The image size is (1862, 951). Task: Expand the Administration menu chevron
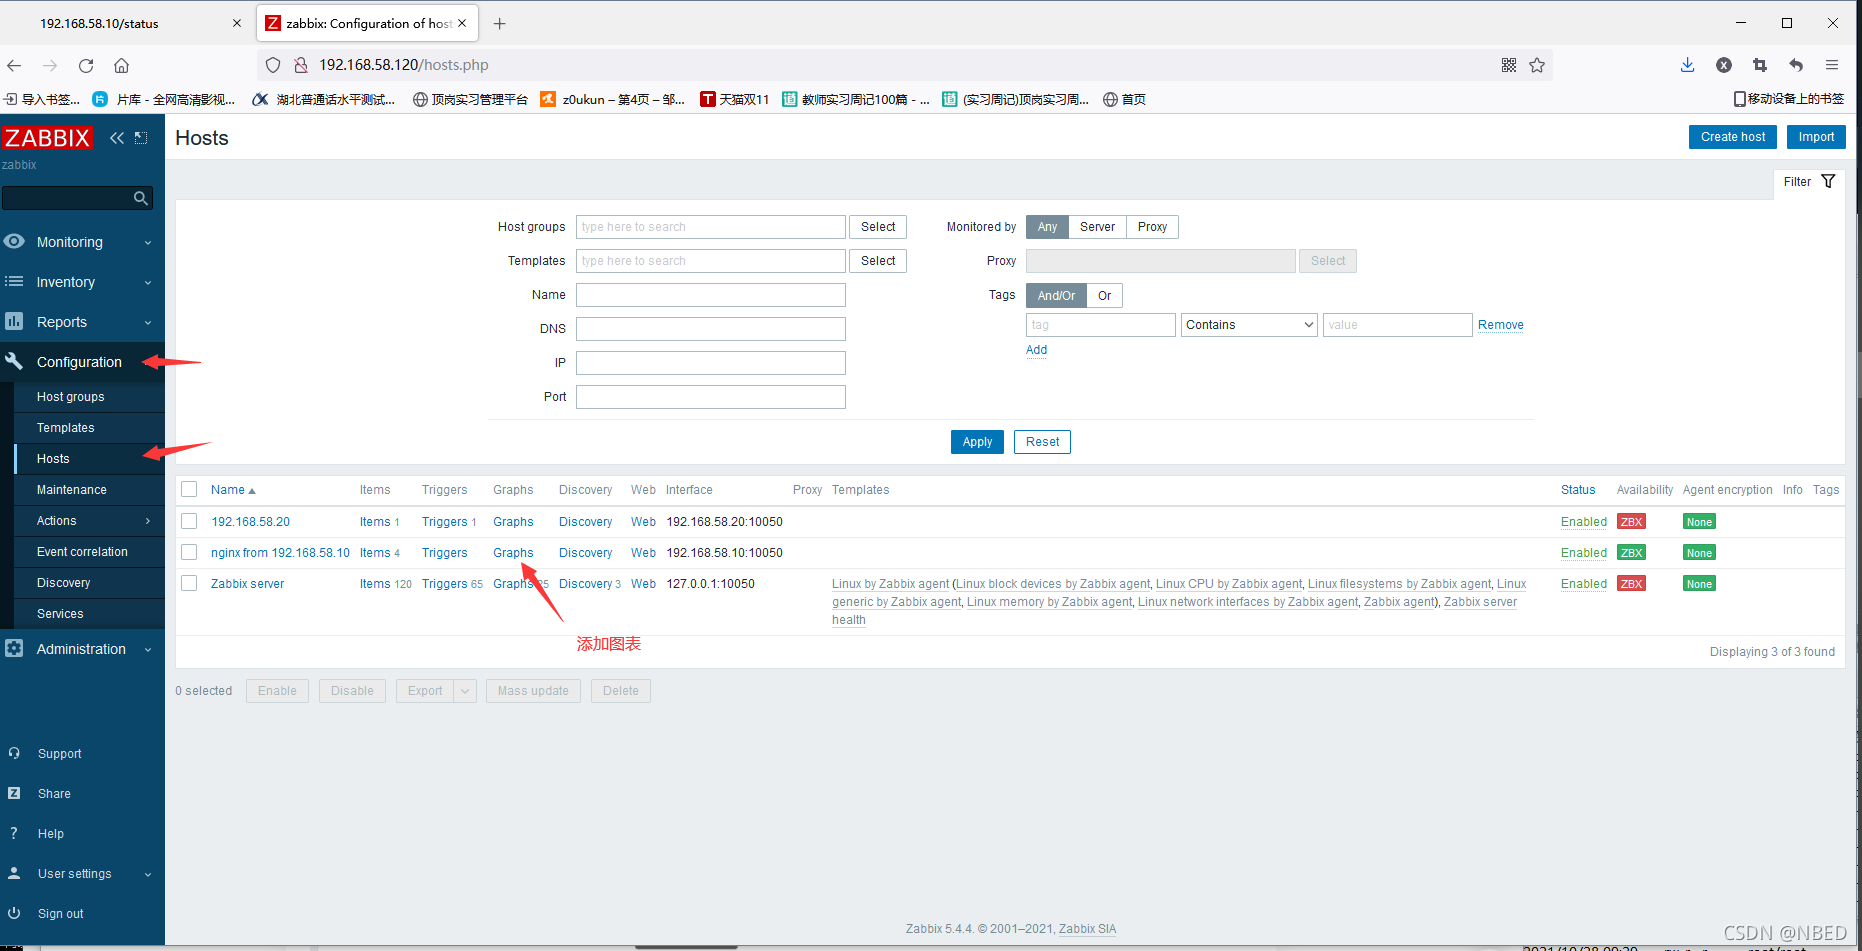coord(148,650)
